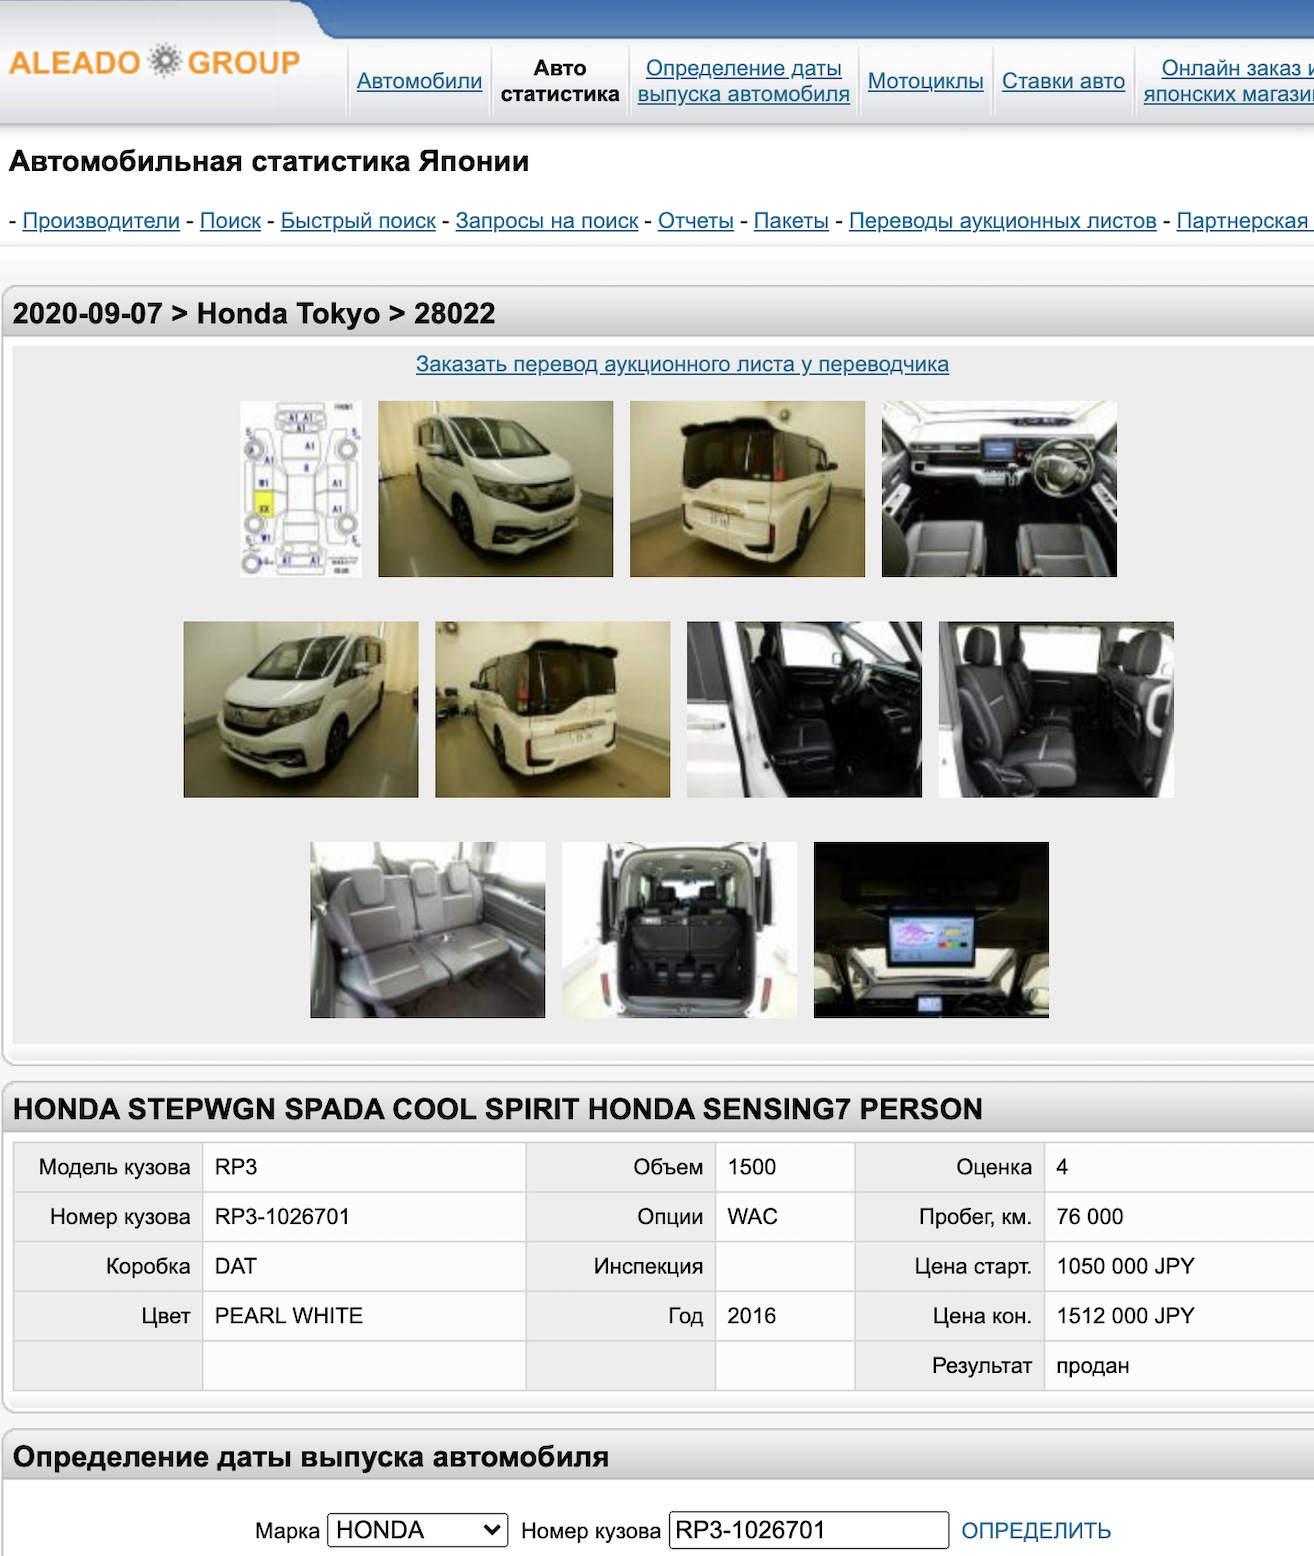
Task: Expand the Марка dropdown showing HONDA
Action: tap(418, 1530)
